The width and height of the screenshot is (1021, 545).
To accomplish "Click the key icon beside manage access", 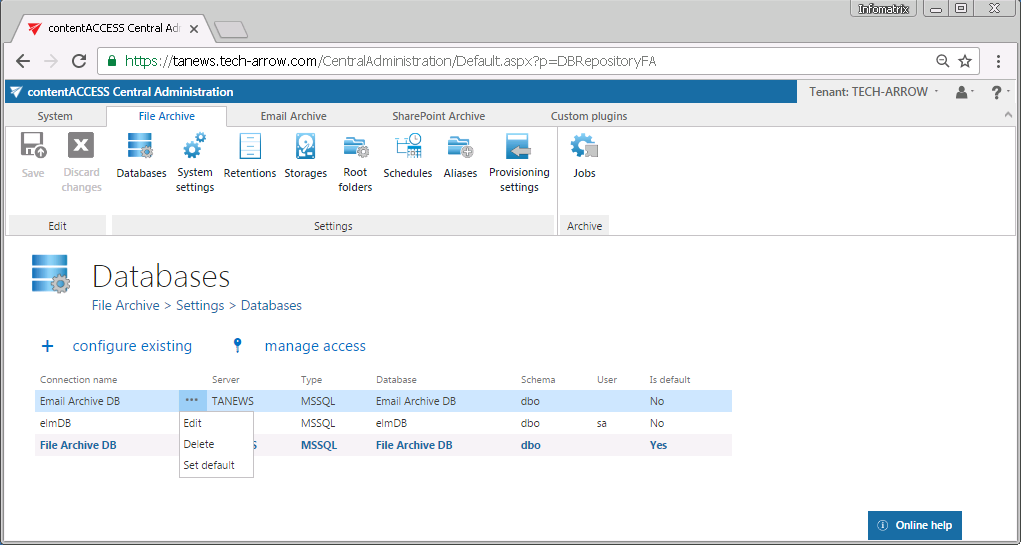I will click(x=238, y=346).
